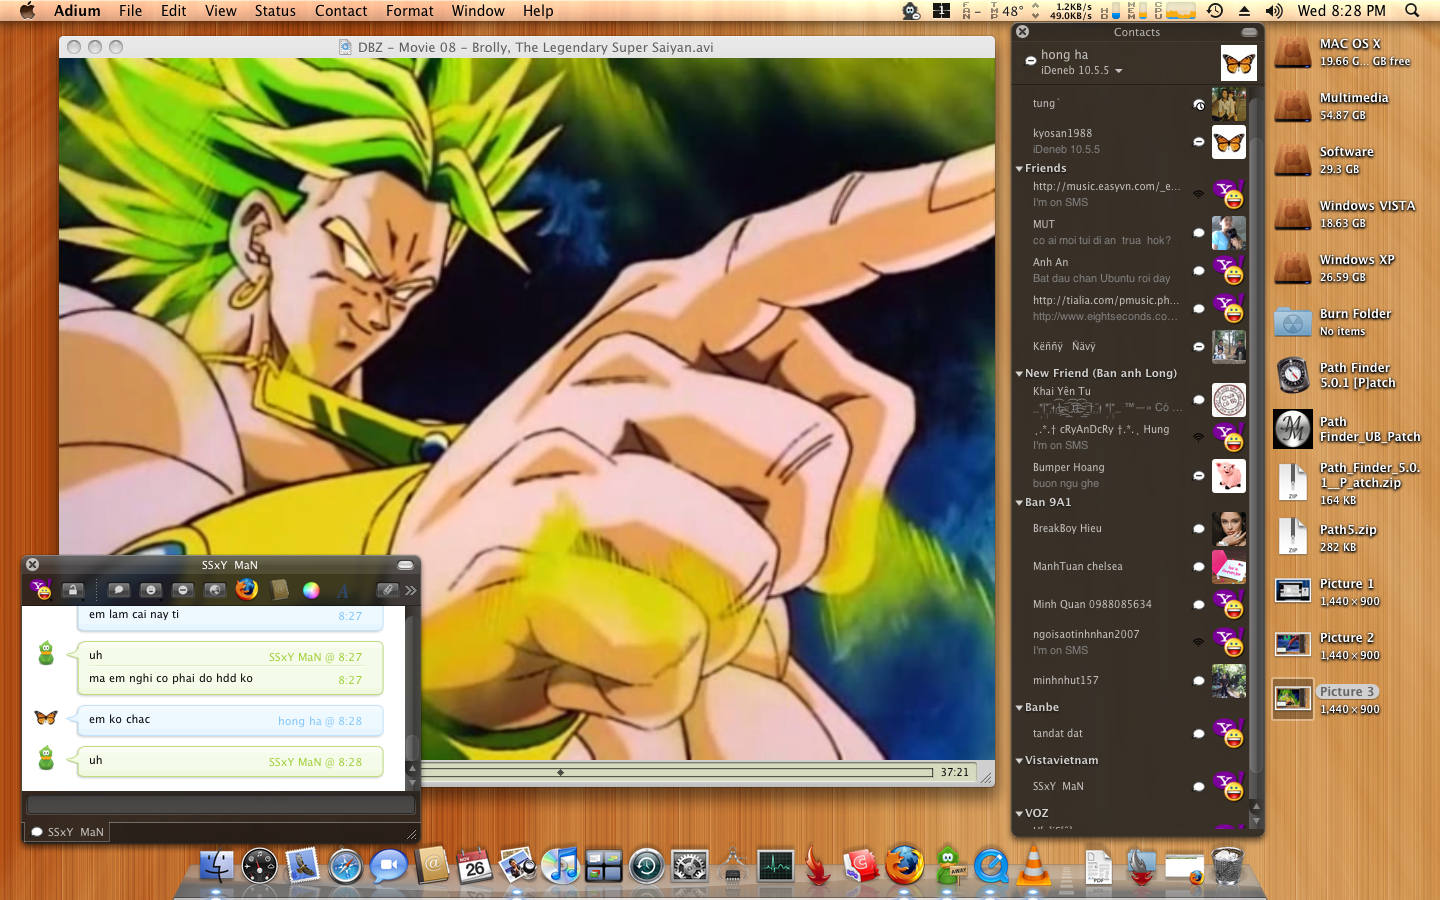Click the Yahoo account icon in chat toolbar
Screen dimensions: 1440x900
(41, 590)
